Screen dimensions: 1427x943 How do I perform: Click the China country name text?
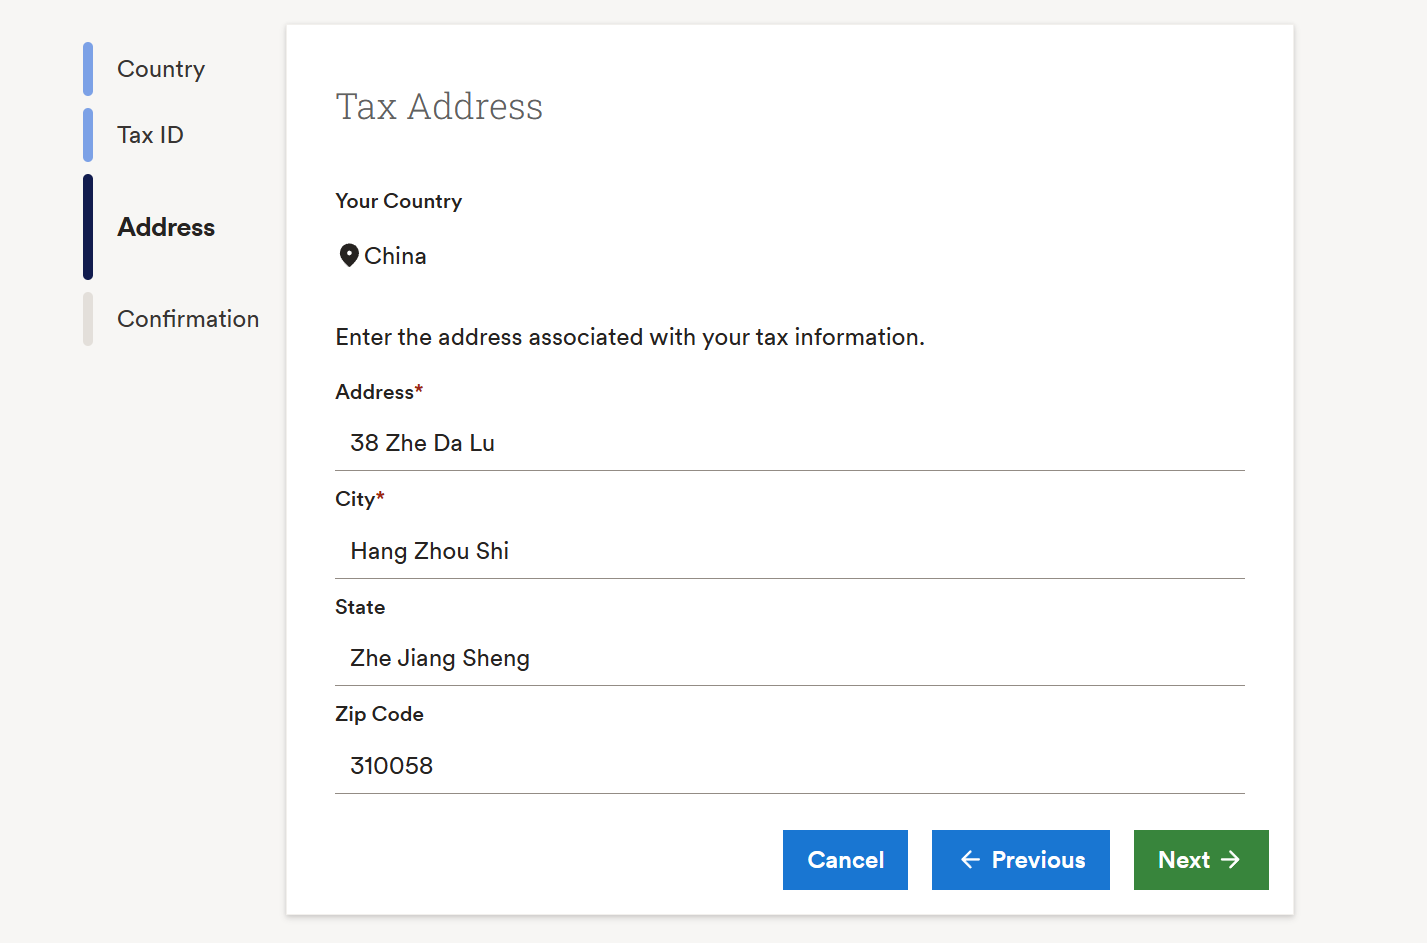(x=395, y=256)
